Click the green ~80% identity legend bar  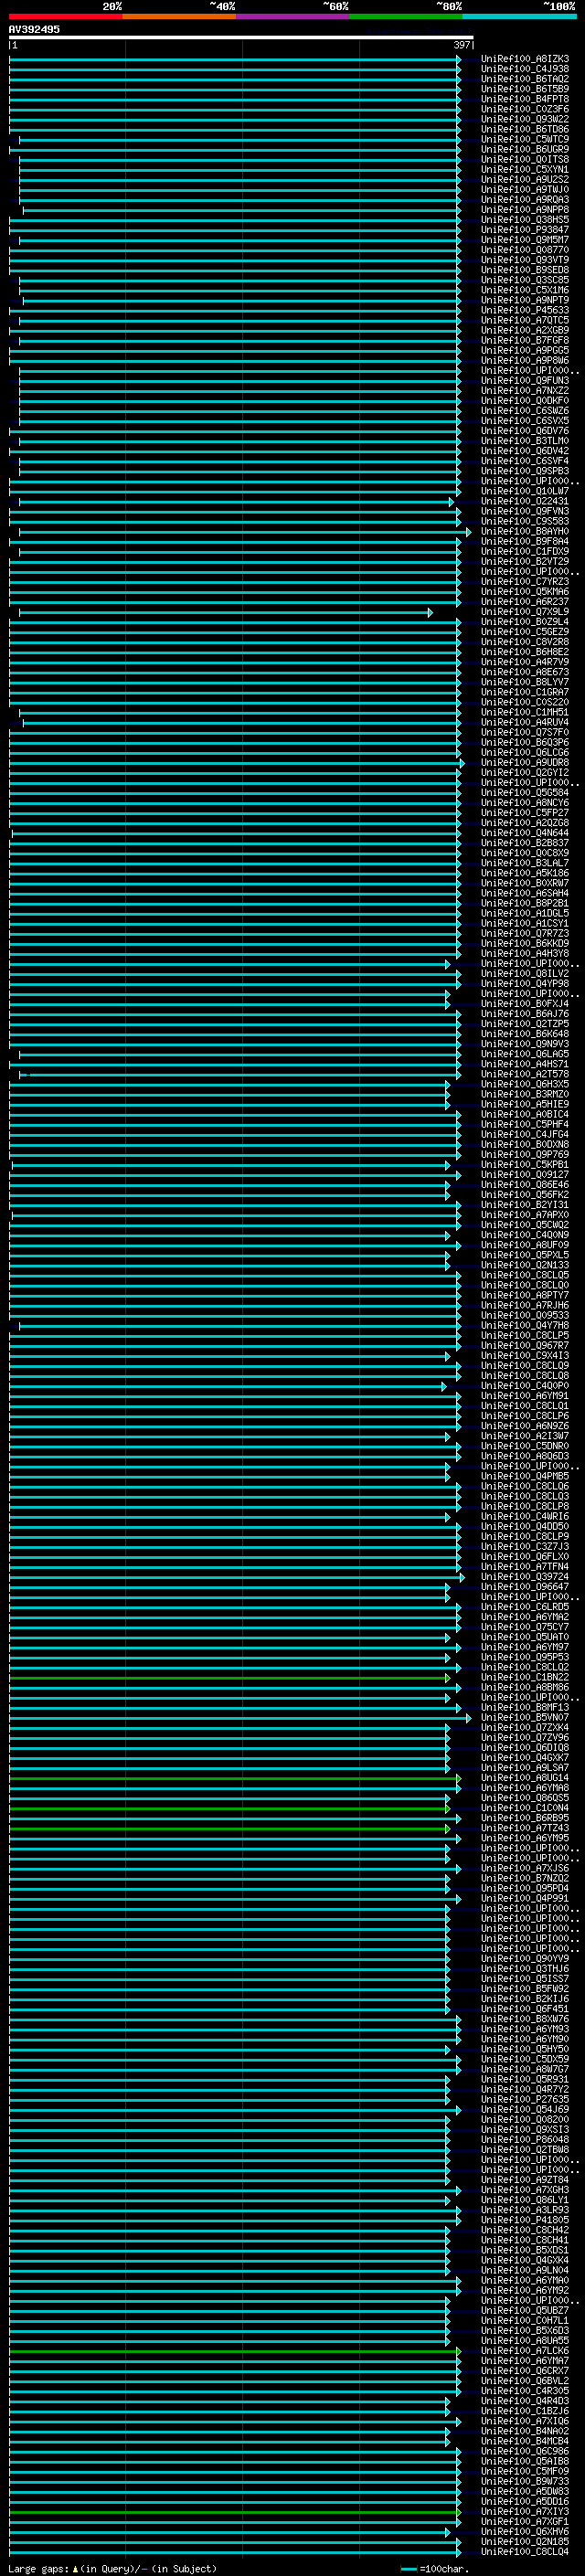point(405,16)
